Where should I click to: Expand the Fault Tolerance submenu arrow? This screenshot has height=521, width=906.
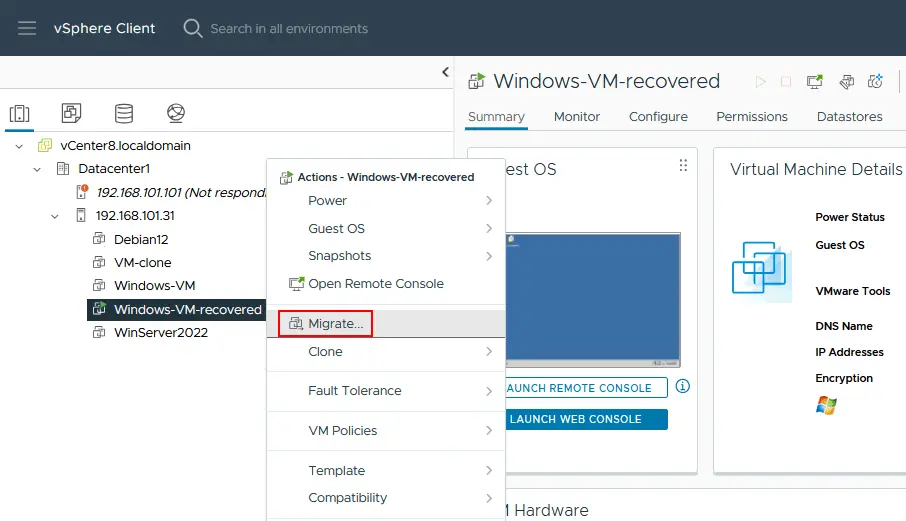coord(489,391)
